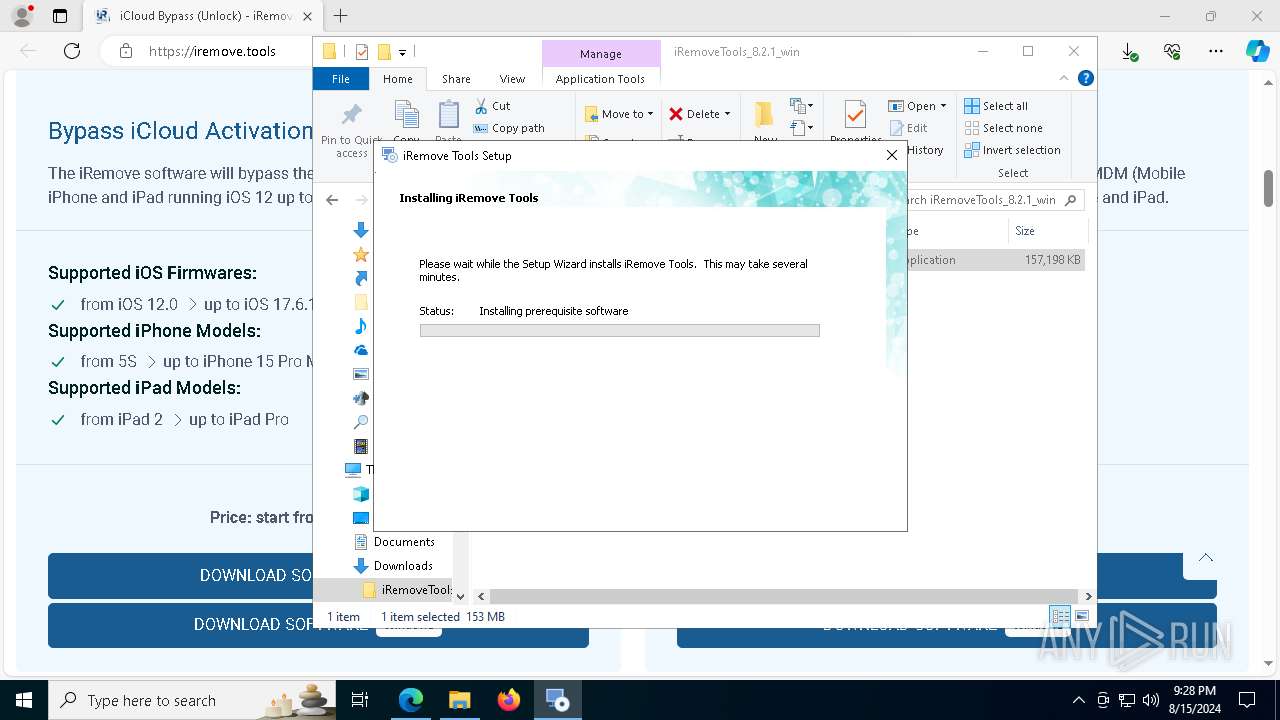Open the Easy access dropdown in ribbon
Viewport: 1280px width, 720px height.
coord(800,128)
